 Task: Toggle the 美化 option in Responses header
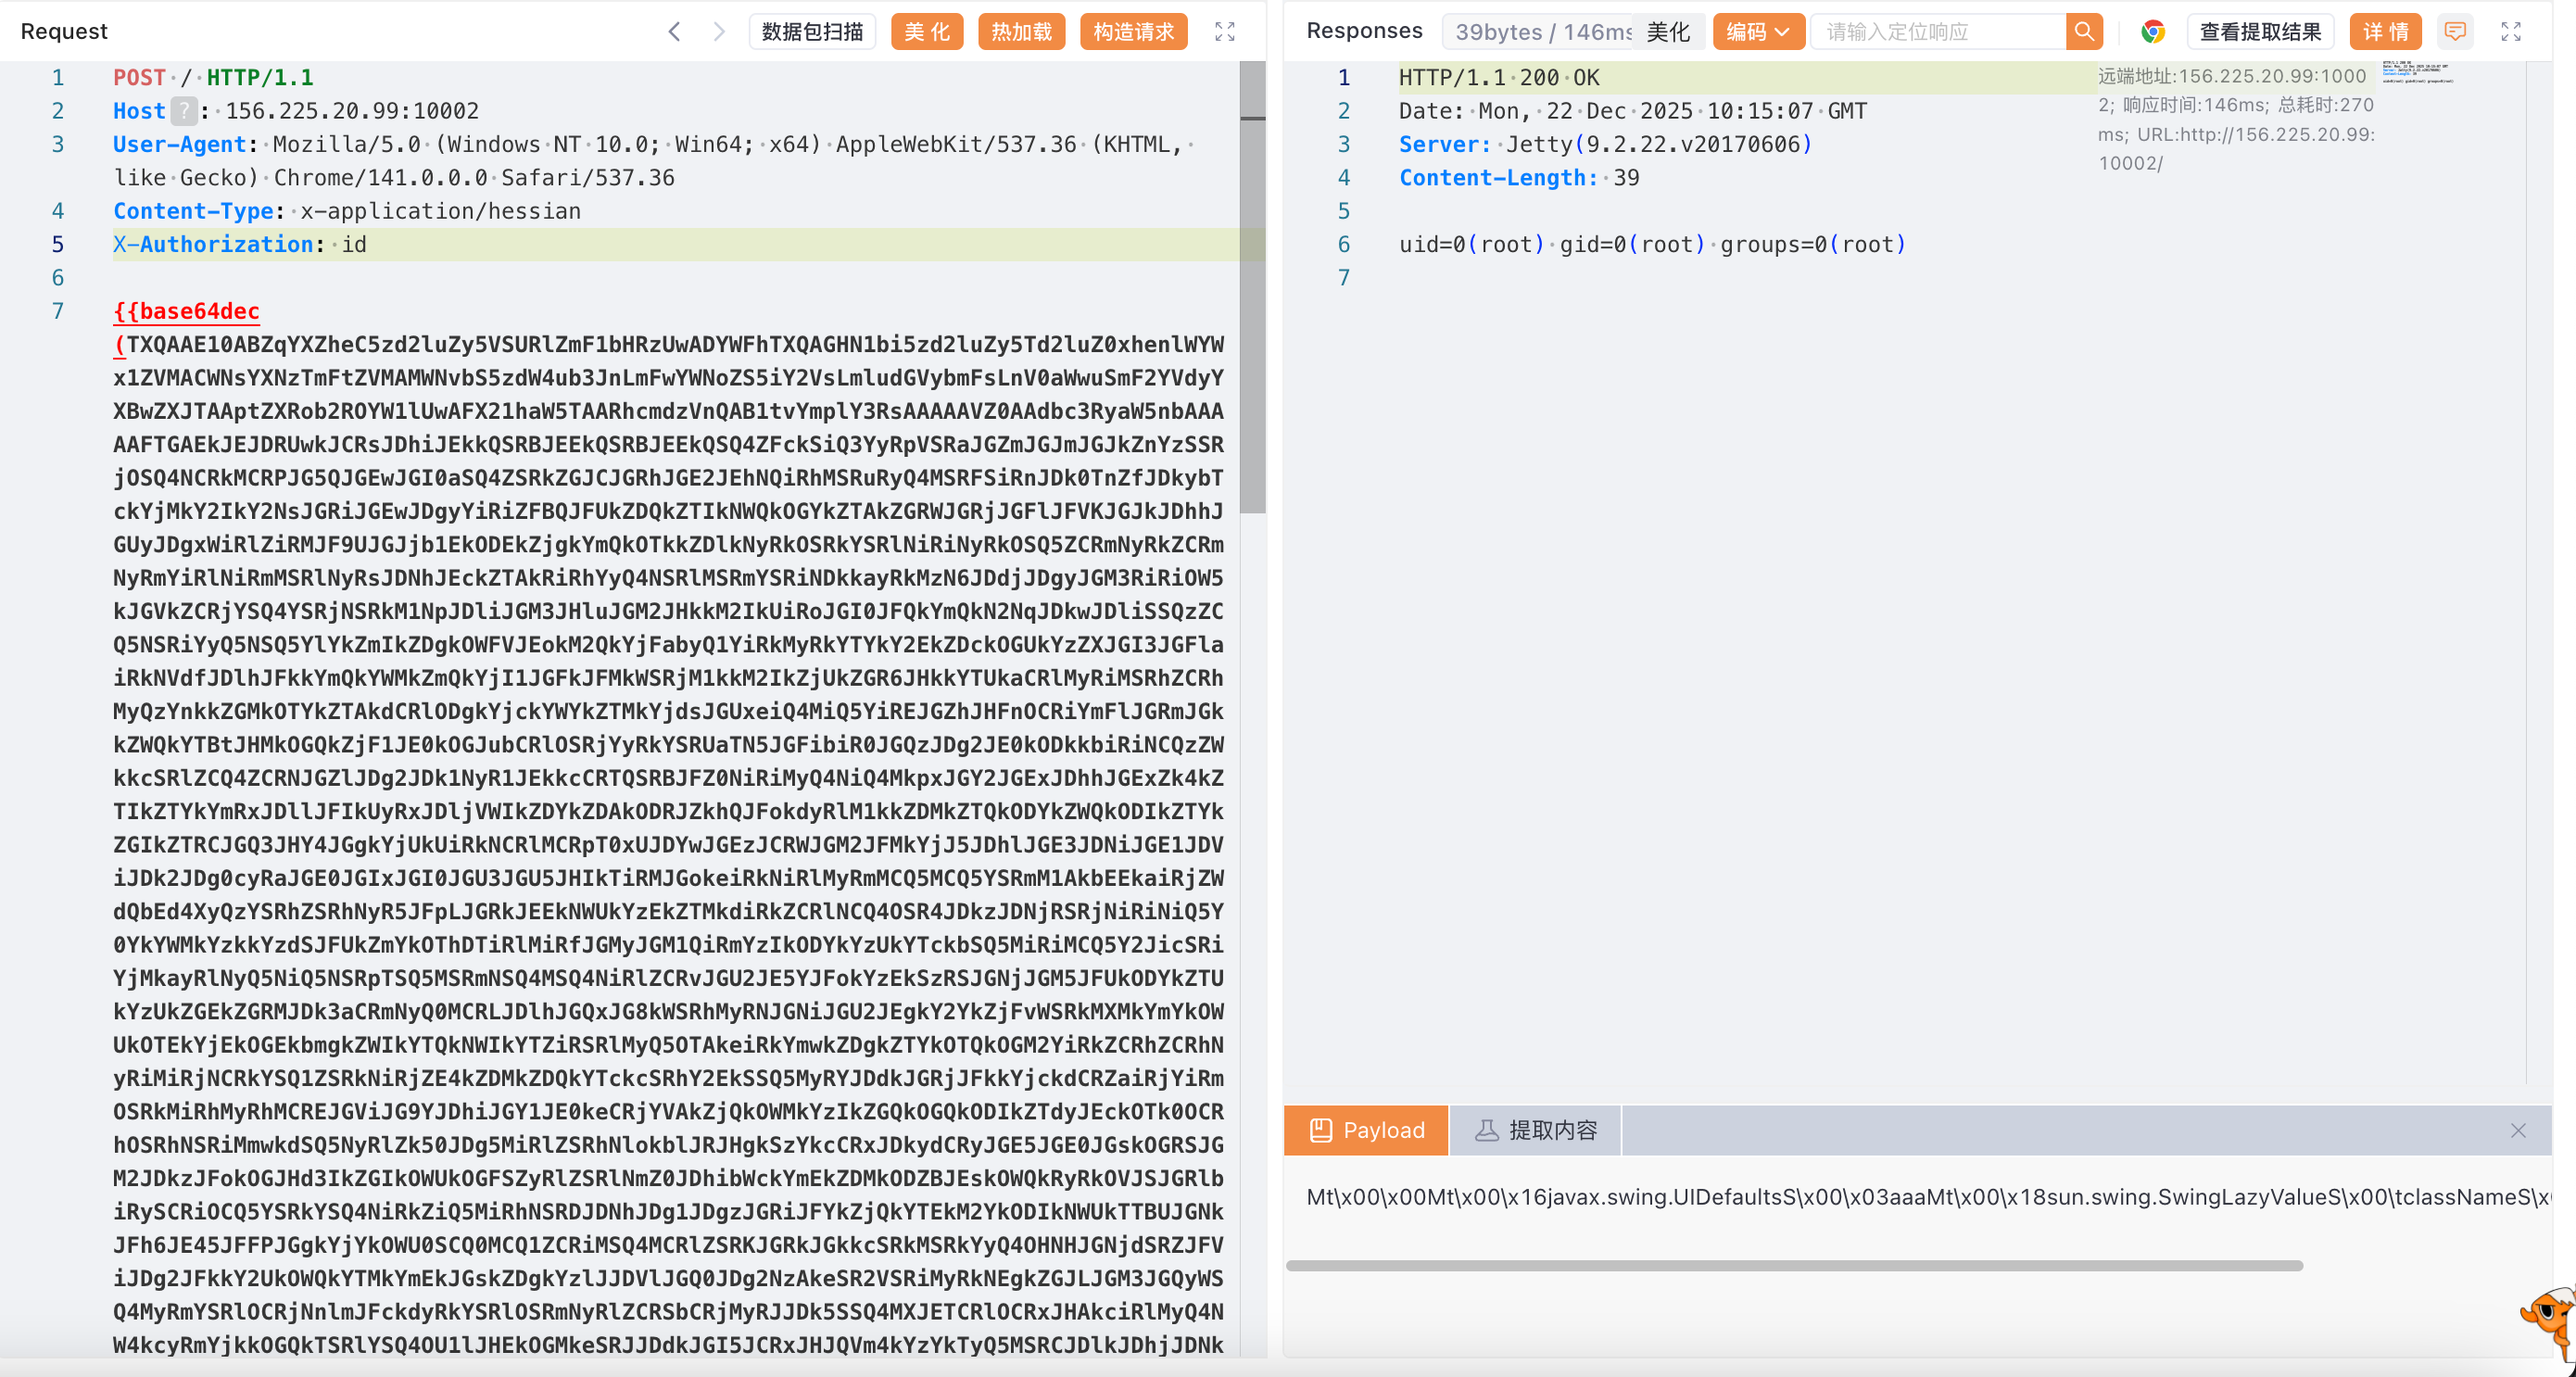pos(1667,31)
